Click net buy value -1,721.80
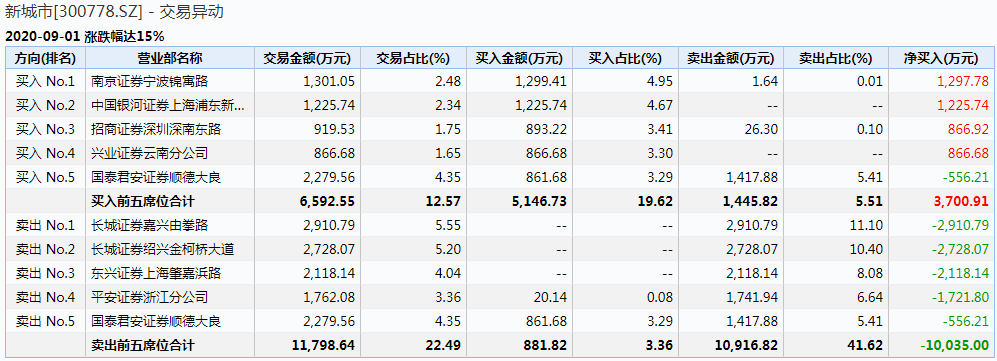 pyautogui.click(x=961, y=297)
